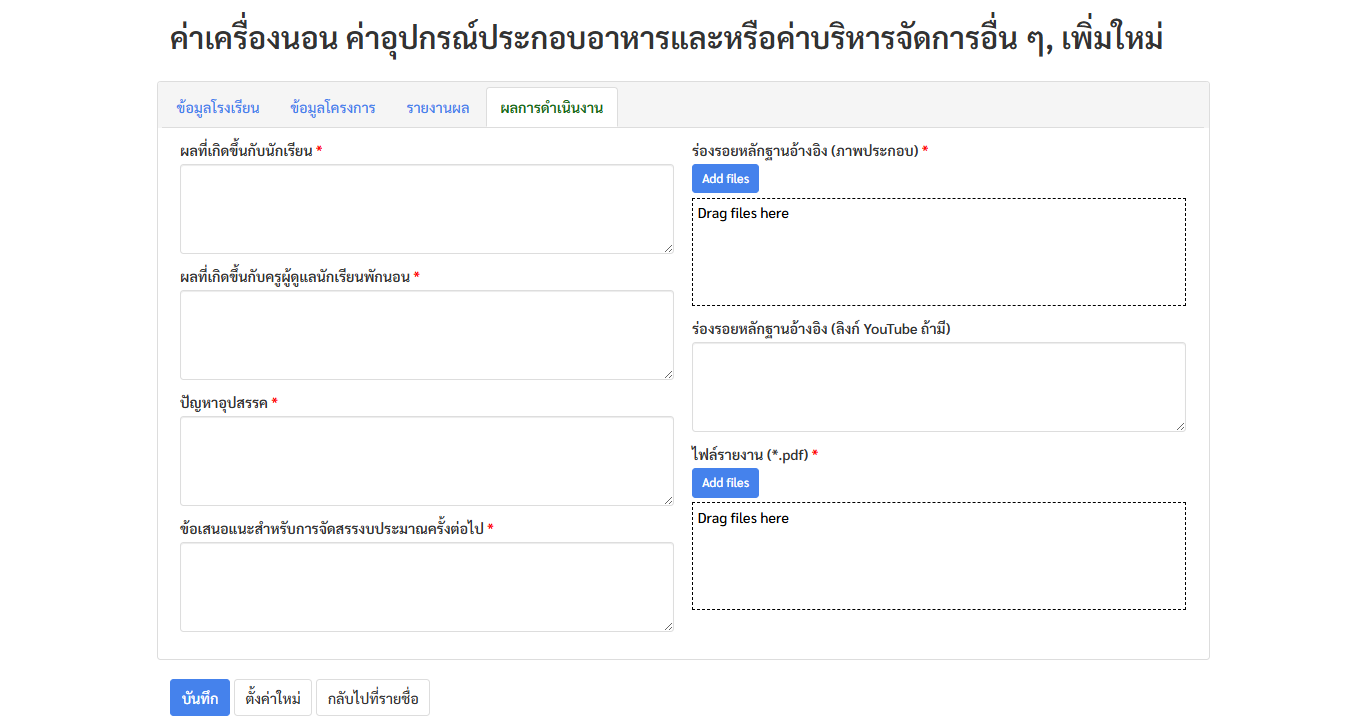Click resize grip of YouTube link text area
The height and width of the screenshot is (725, 1366).
click(x=1180, y=426)
